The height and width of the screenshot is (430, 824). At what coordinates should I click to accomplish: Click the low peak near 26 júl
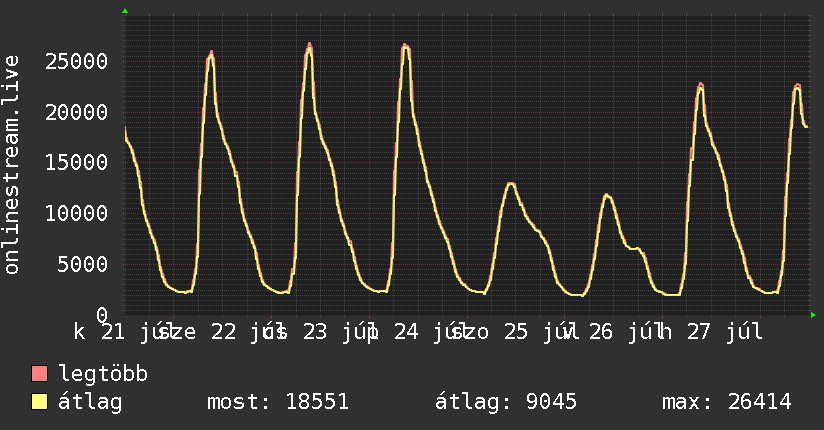pyautogui.click(x=607, y=196)
